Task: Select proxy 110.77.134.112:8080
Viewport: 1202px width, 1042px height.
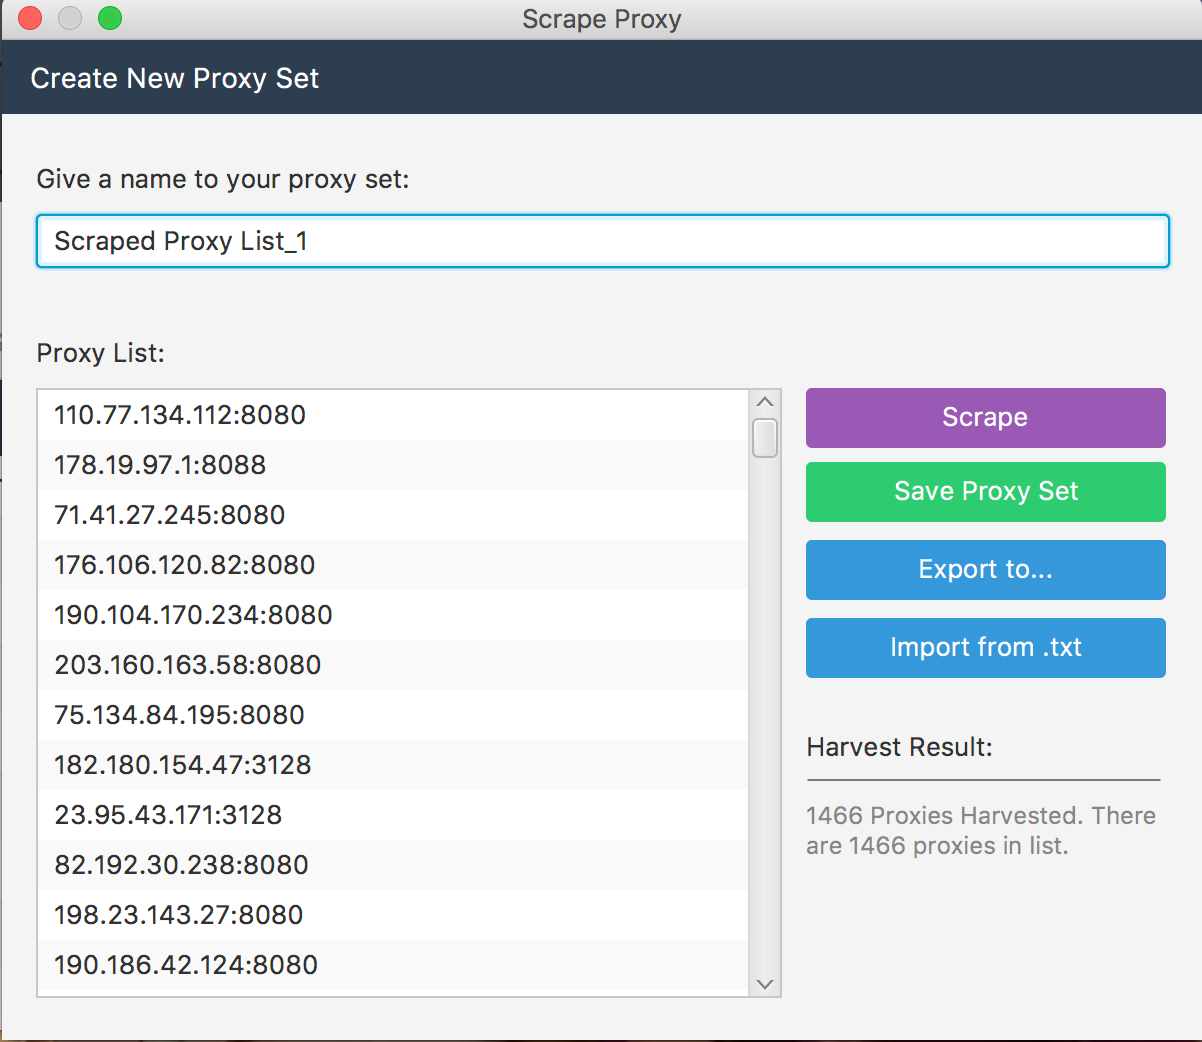Action: tap(180, 415)
